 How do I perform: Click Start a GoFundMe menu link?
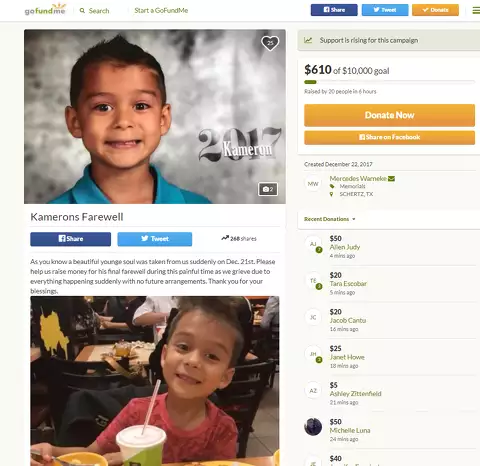161,11
